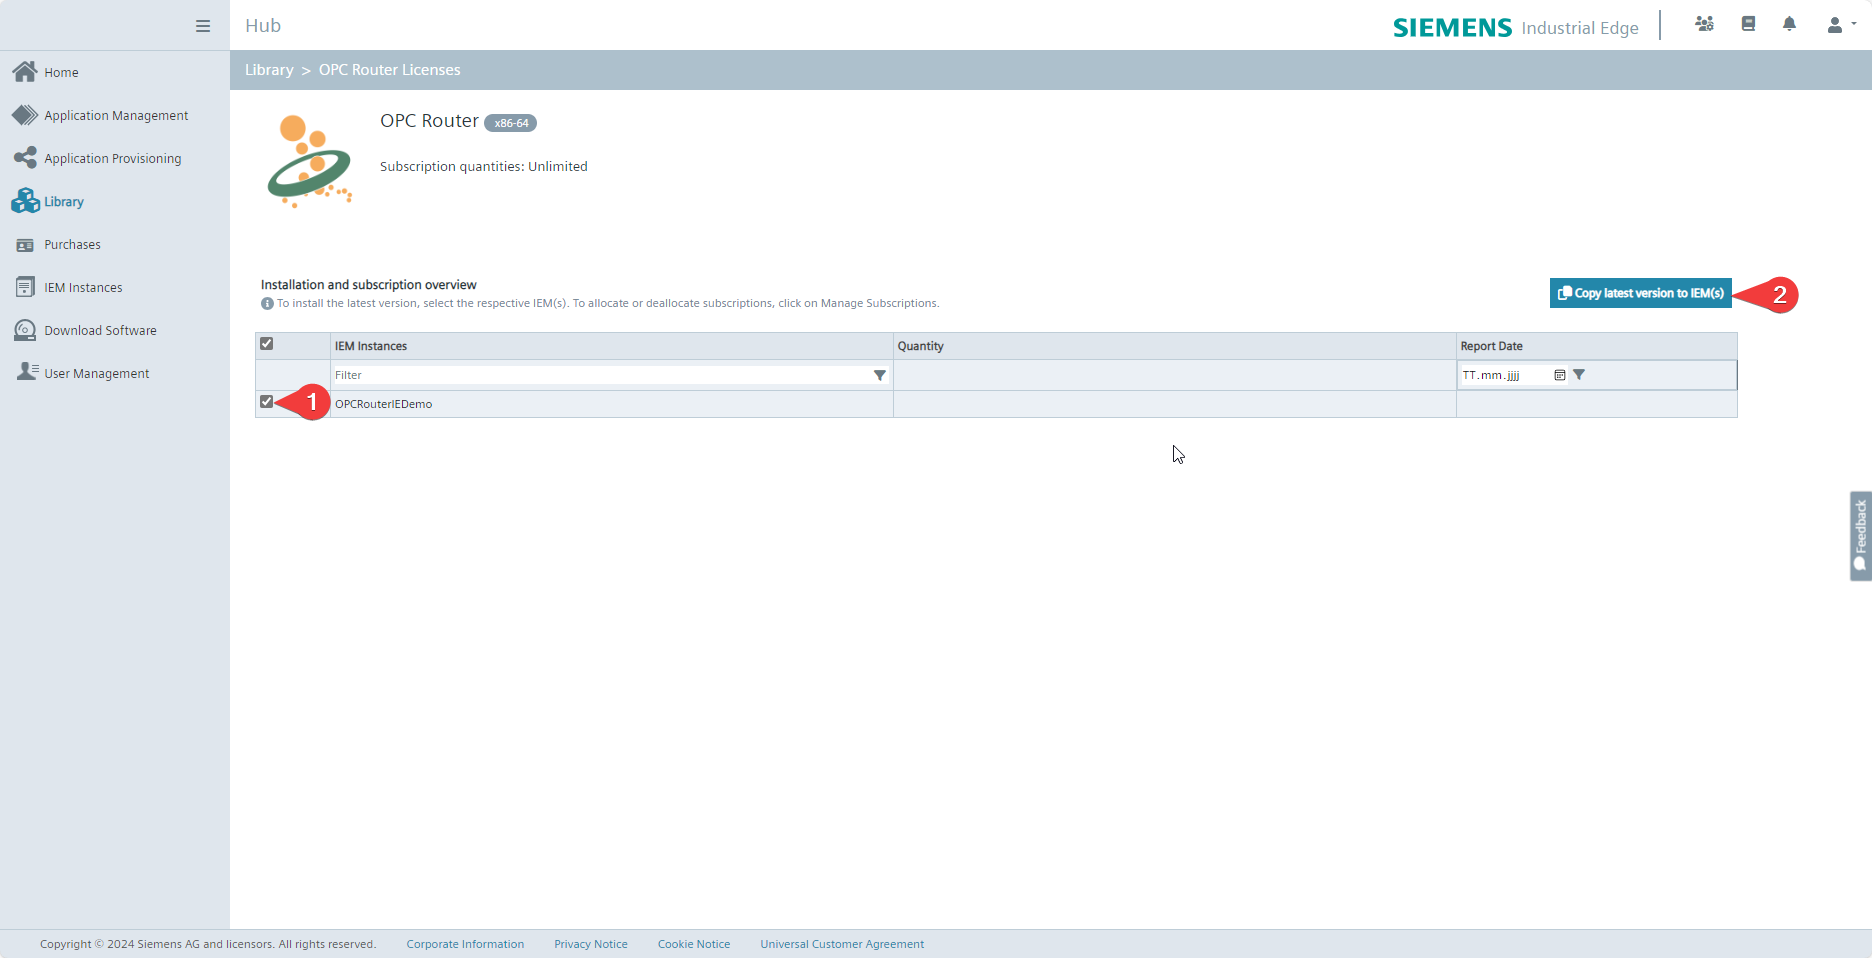Collapse the sidebar with the hamburger icon
The height and width of the screenshot is (958, 1872).
[203, 26]
